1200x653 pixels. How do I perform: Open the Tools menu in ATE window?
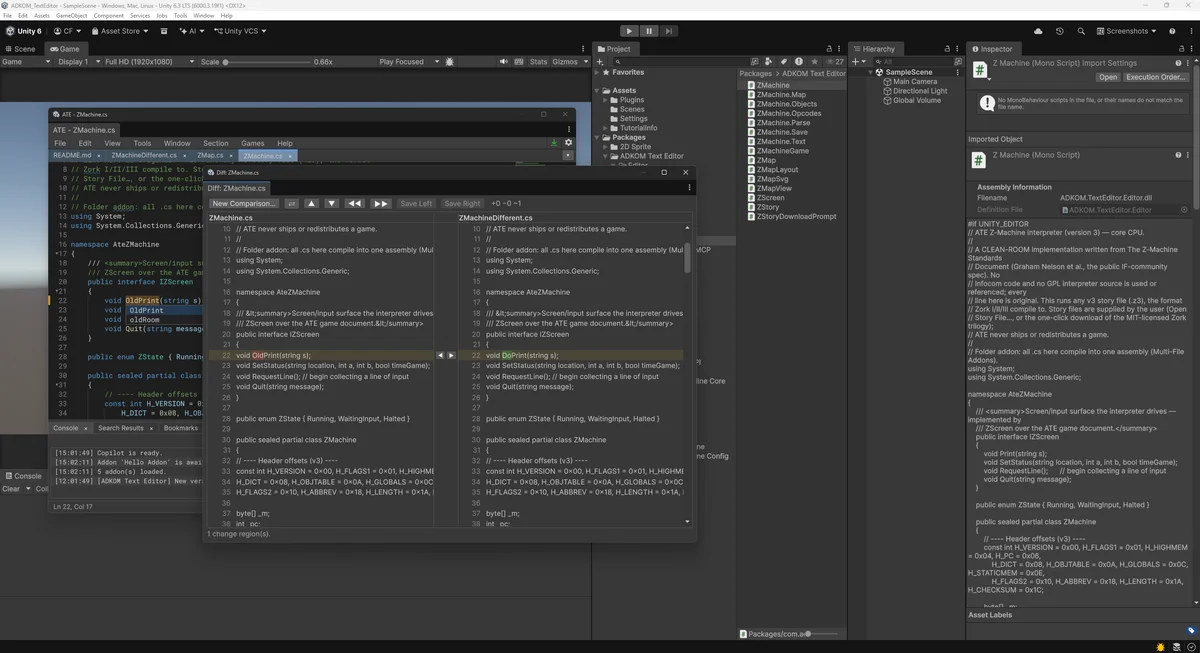click(142, 143)
